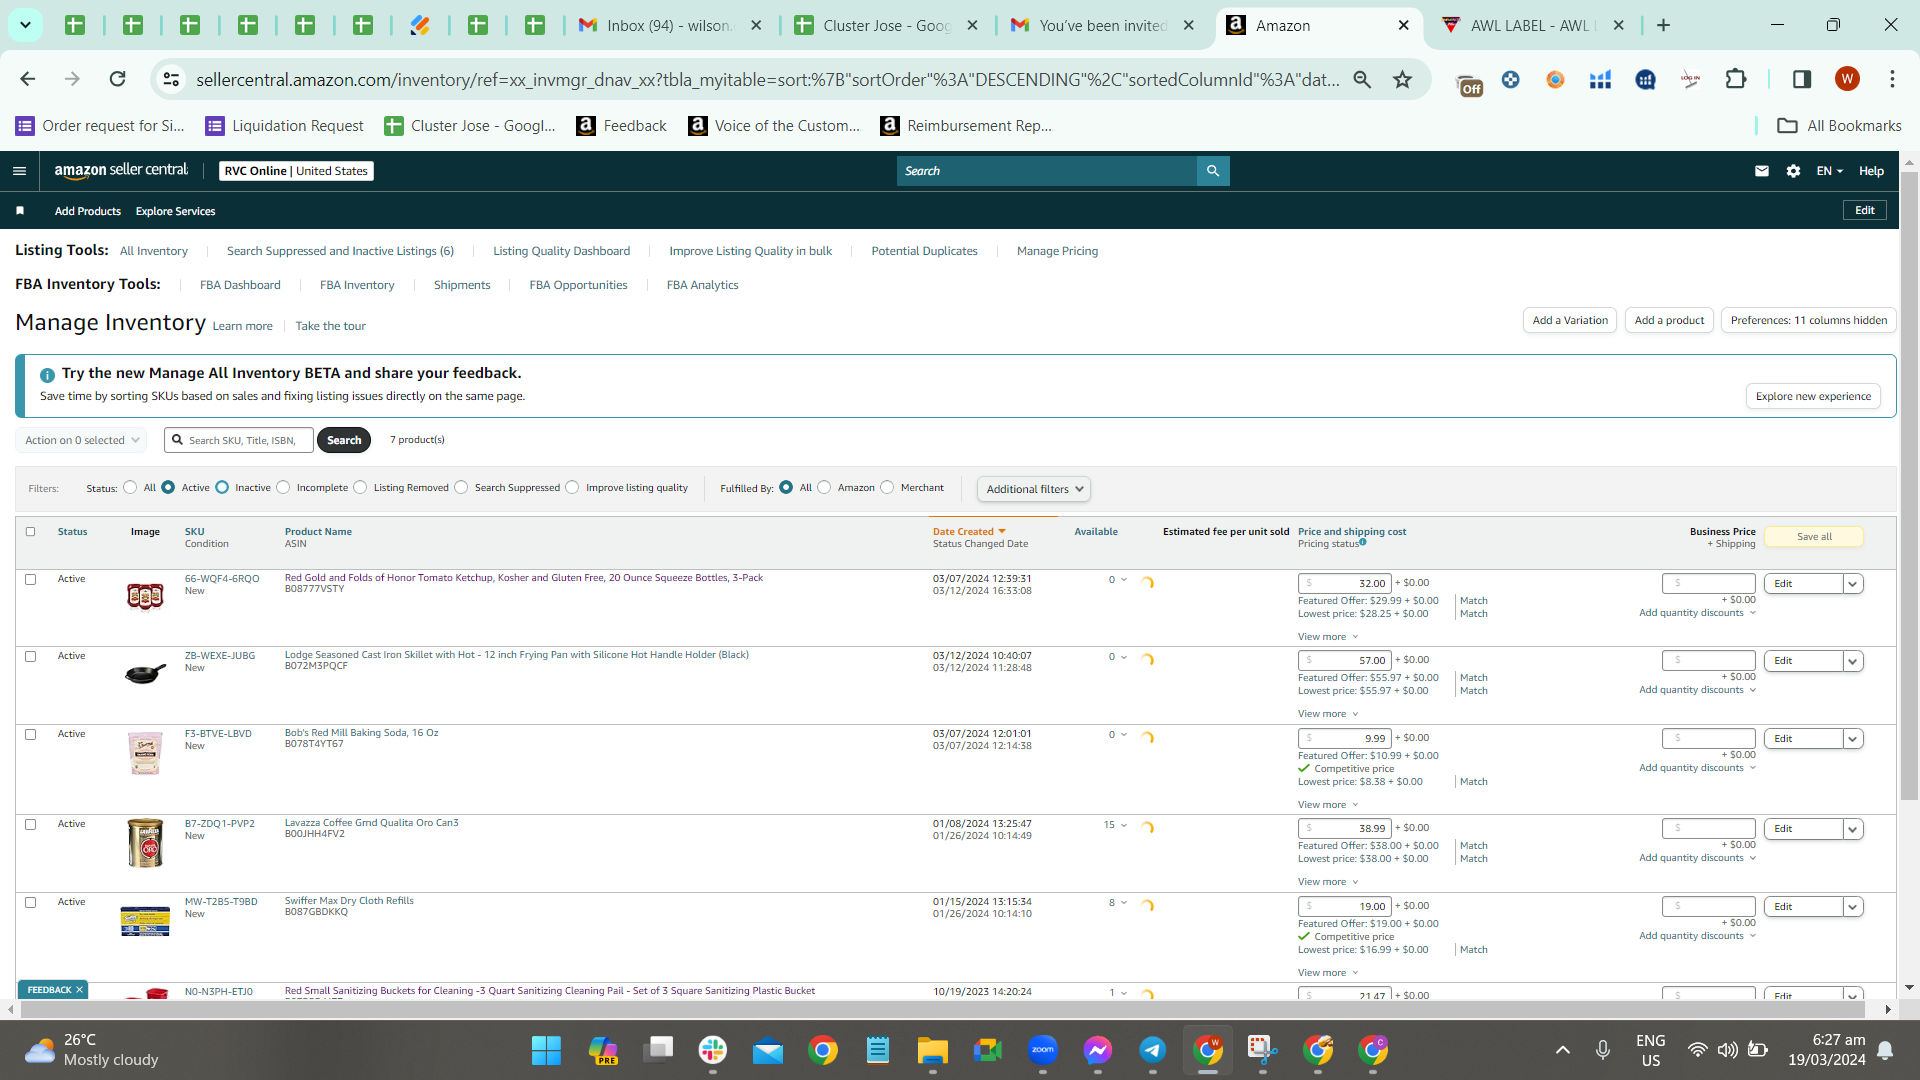
Task: Tick the checkbox for the Lavazza Coffee row
Action: click(x=30, y=824)
